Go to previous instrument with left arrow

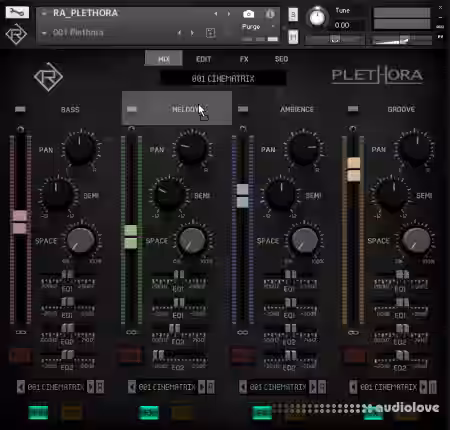click(x=216, y=14)
